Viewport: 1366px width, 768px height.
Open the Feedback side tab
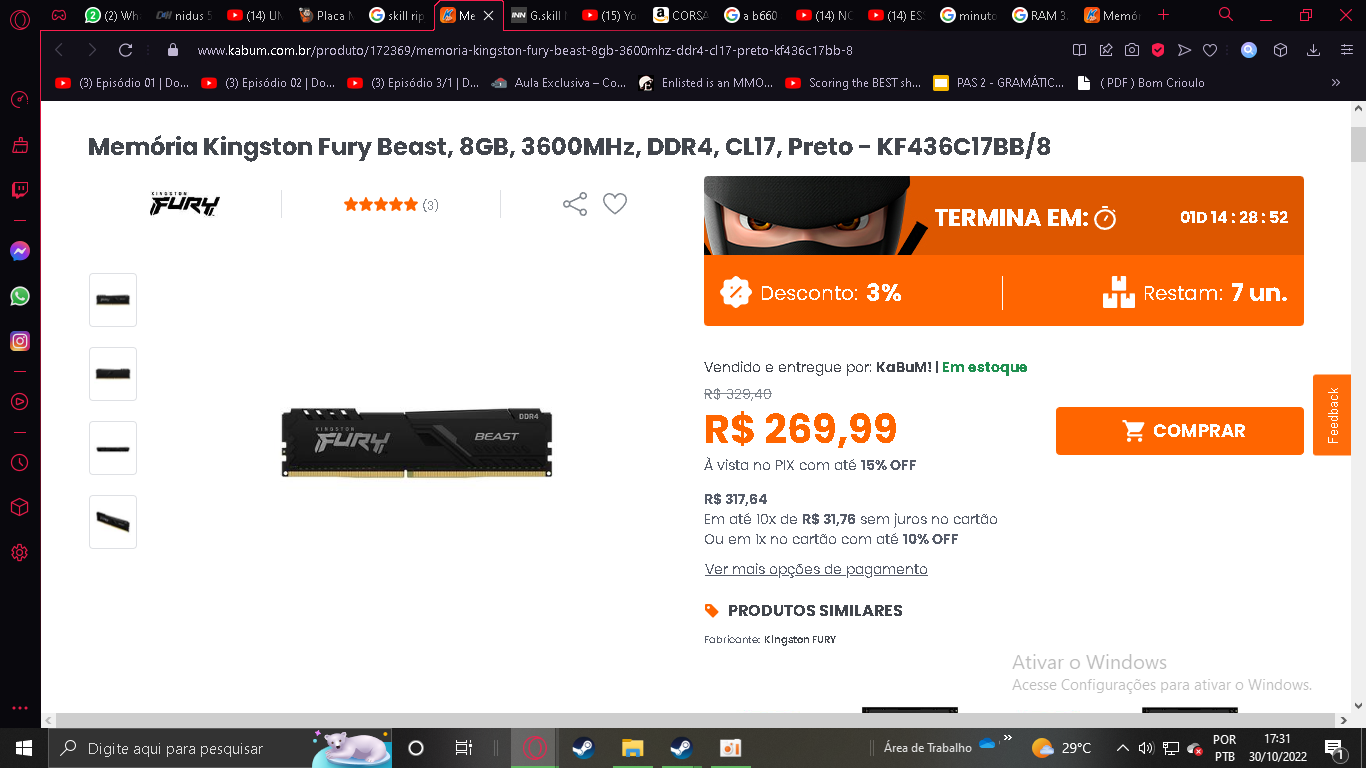pos(1332,415)
